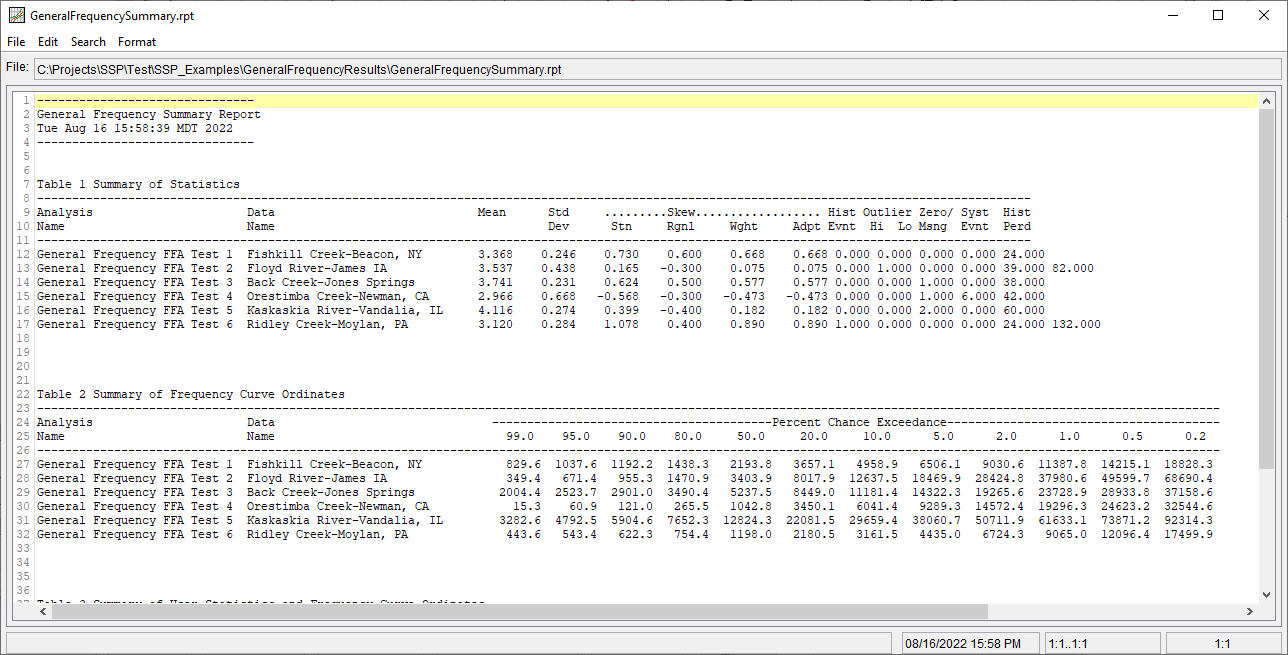Click the 99.0 percent column header
Viewport: 1288px width, 655px height.
(x=520, y=436)
